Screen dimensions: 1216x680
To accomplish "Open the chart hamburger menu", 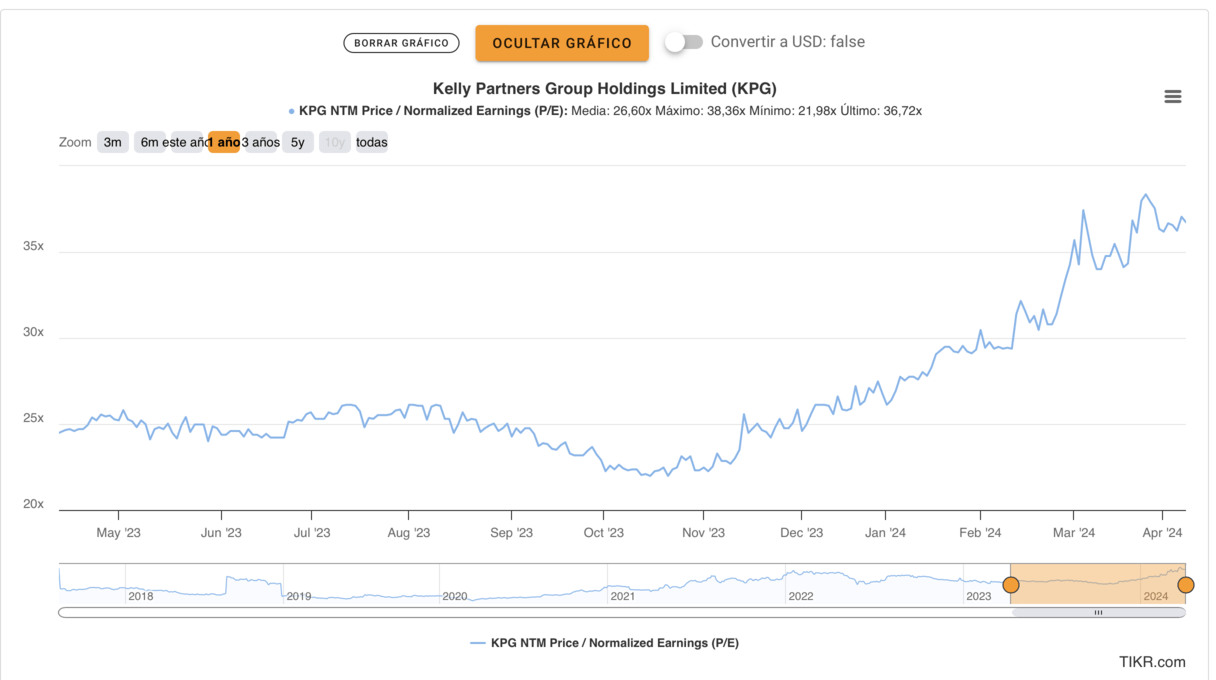I will (1173, 97).
